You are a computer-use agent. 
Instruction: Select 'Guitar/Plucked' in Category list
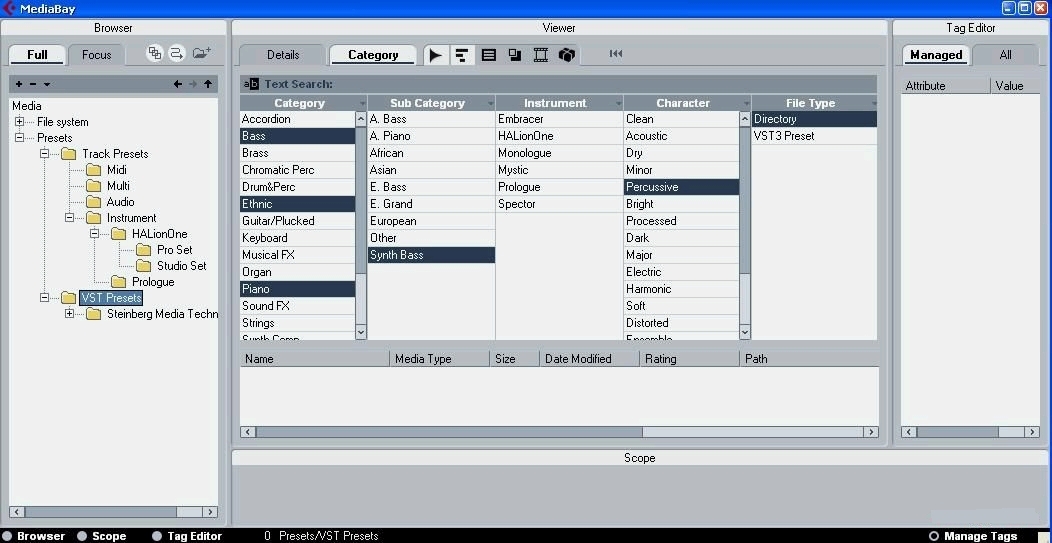click(298, 221)
